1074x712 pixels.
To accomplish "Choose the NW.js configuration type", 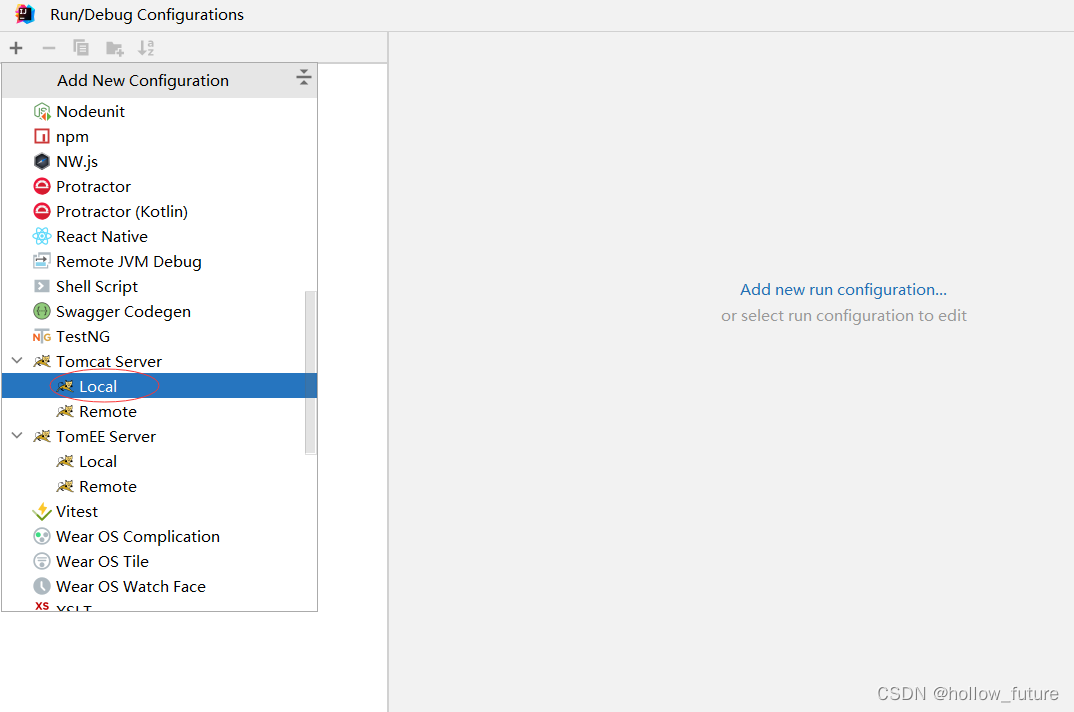I will pyautogui.click(x=160, y=162).
